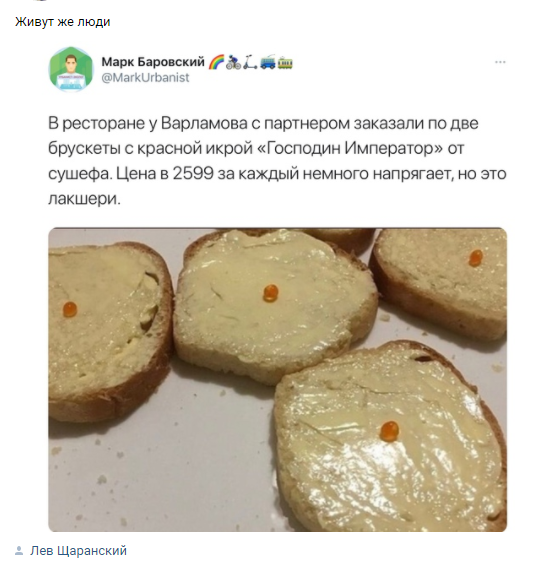This screenshot has width=537, height=569.
Task: Click the caviar egg on top-right slice
Action: click(475, 258)
